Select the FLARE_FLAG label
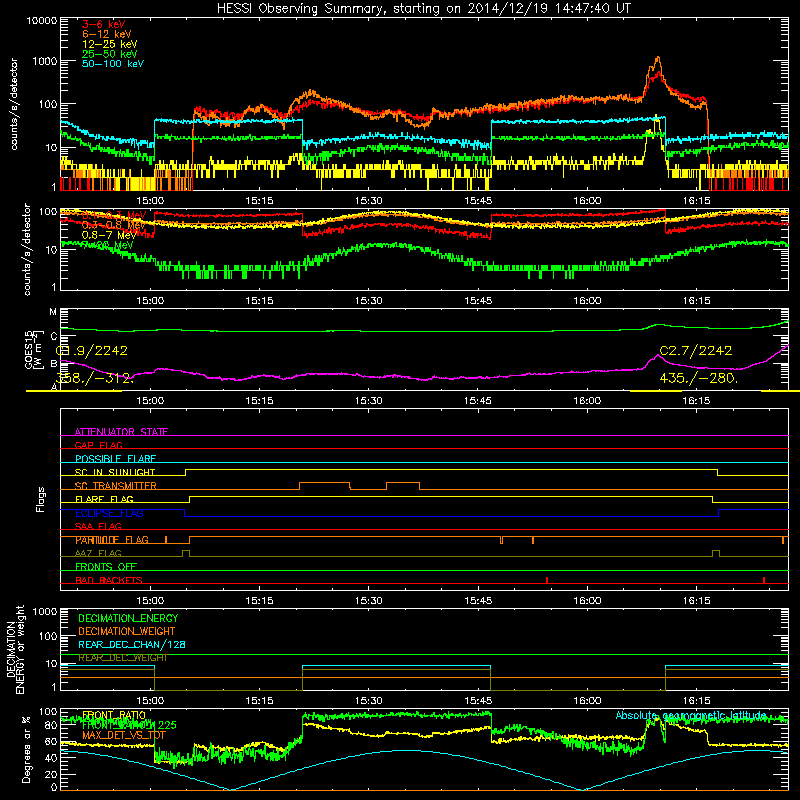Image resolution: width=800 pixels, height=800 pixels. [x=104, y=499]
